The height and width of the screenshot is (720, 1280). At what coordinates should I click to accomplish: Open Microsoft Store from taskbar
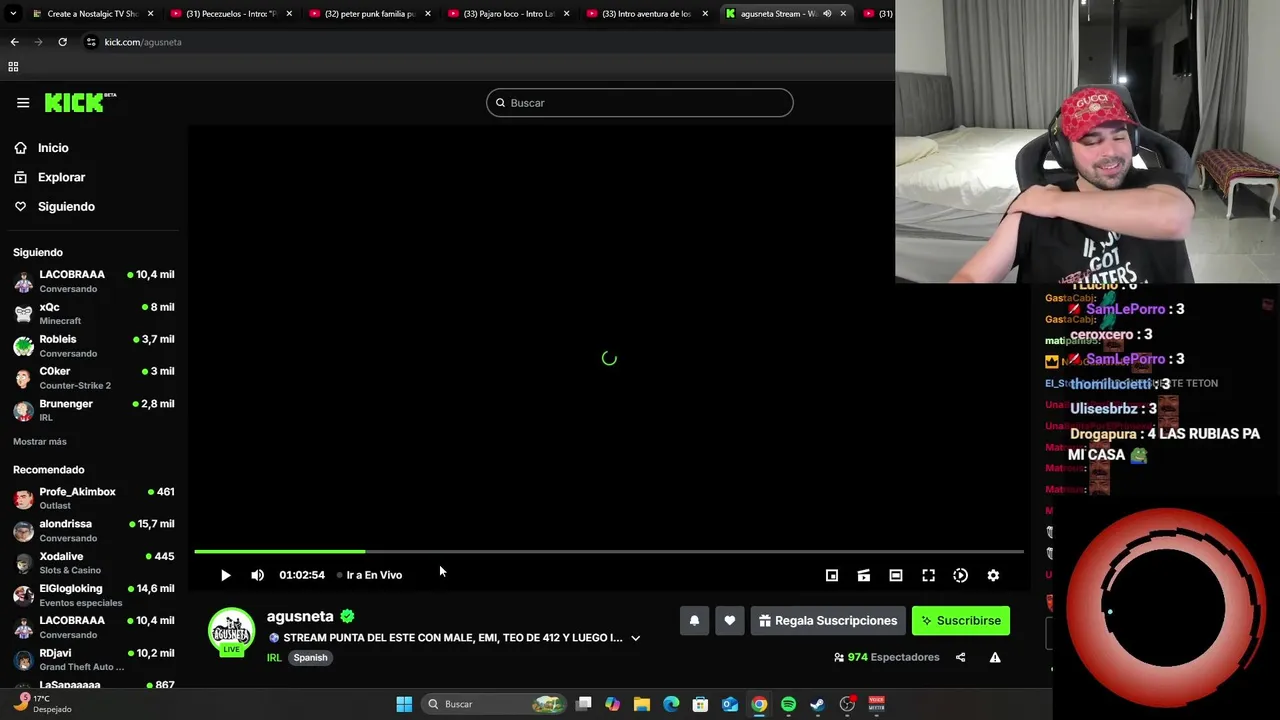tap(700, 704)
